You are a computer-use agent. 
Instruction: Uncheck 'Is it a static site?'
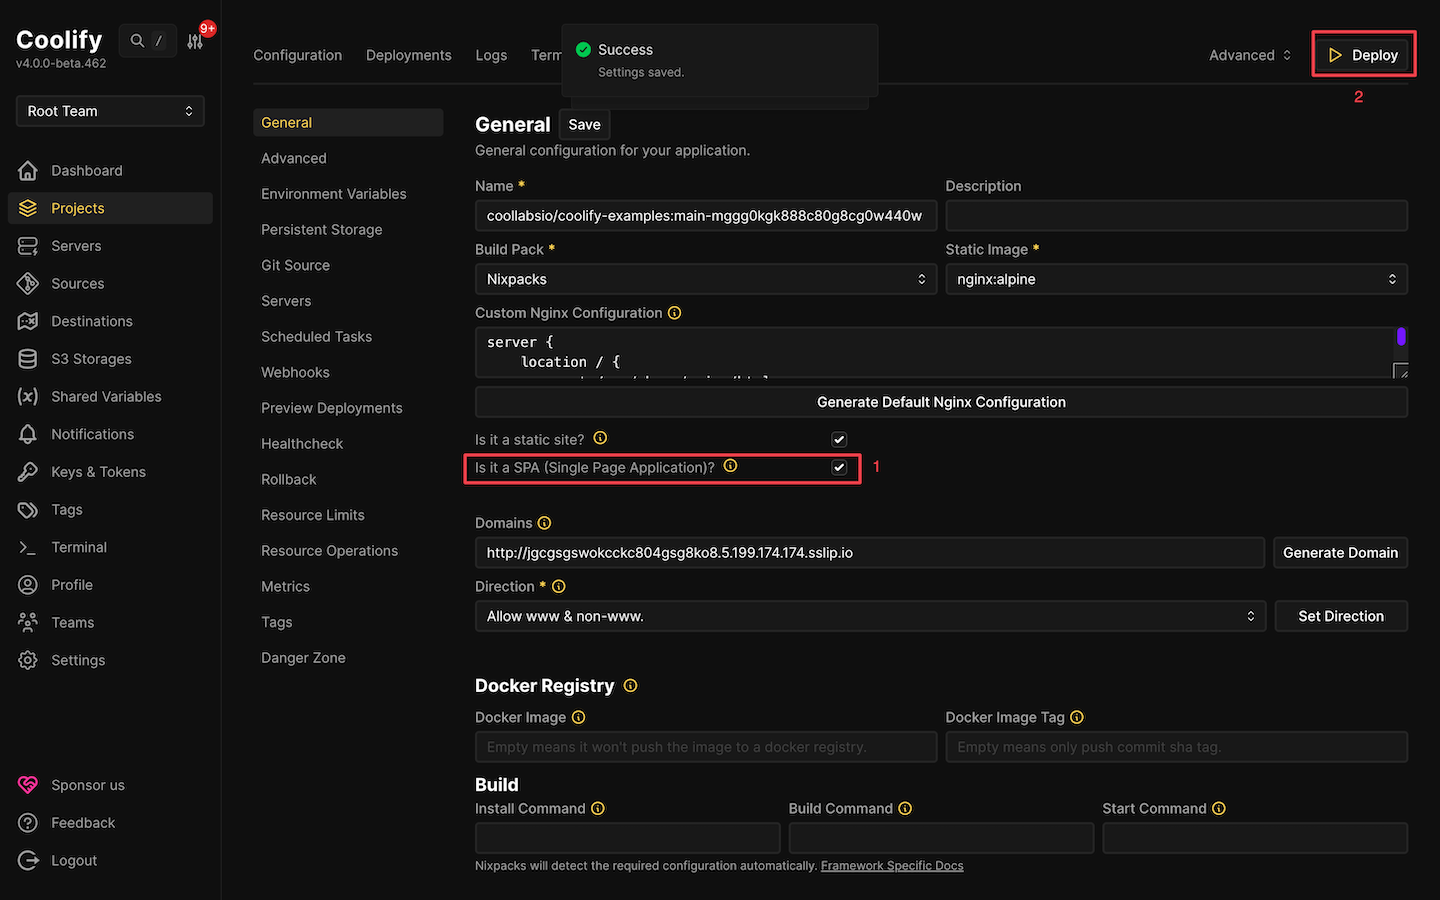pos(839,439)
